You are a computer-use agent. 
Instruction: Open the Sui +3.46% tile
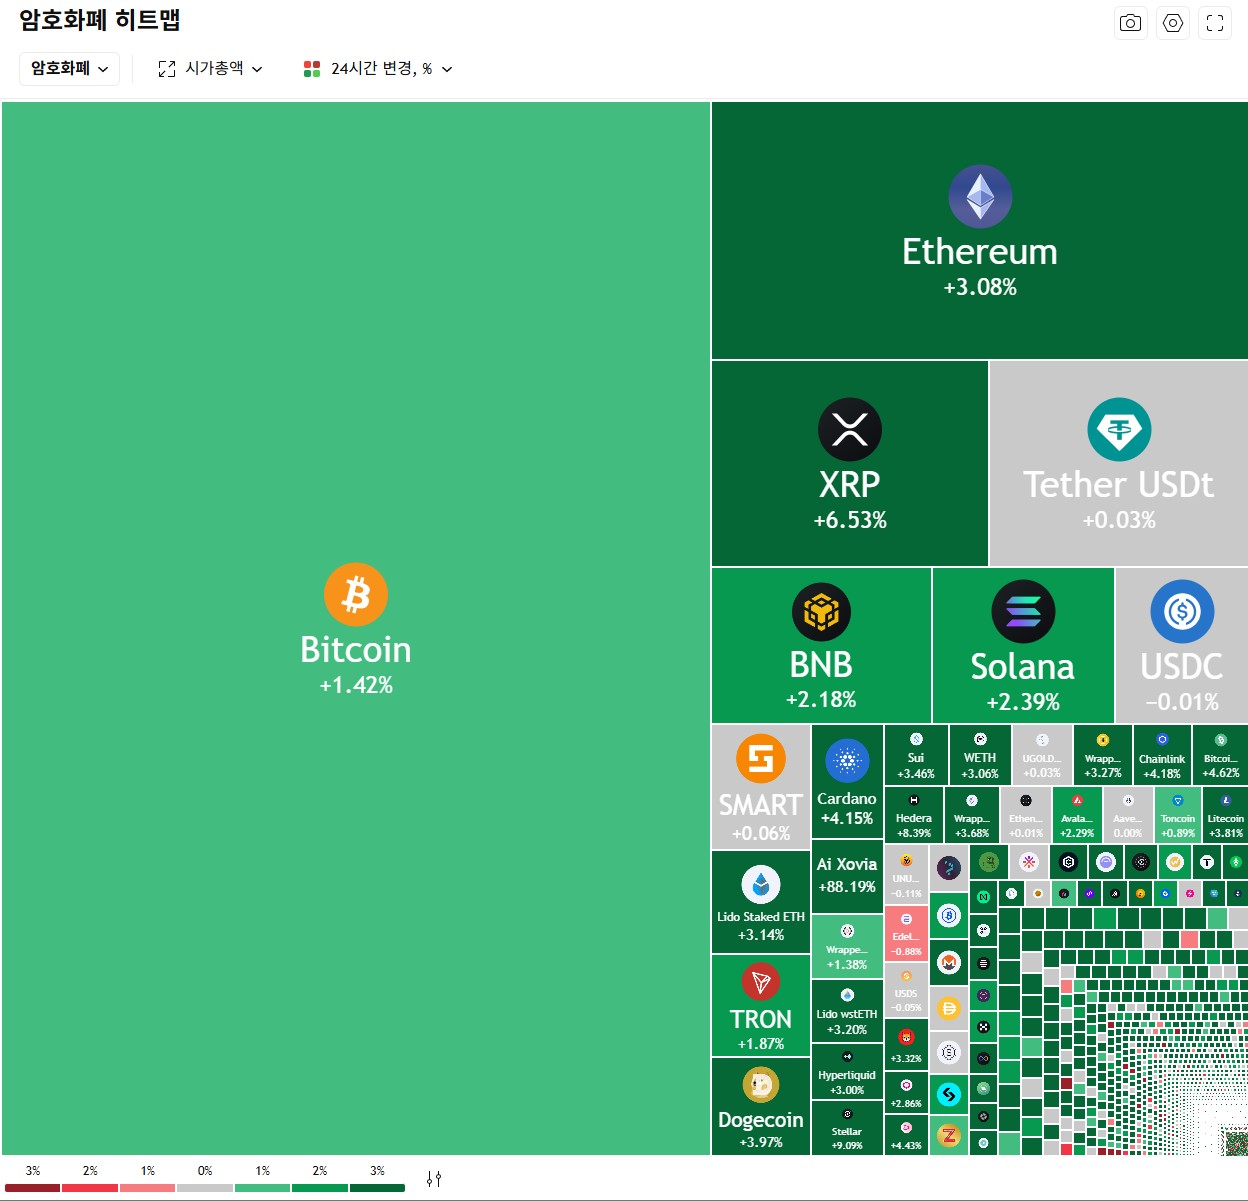coord(916,755)
